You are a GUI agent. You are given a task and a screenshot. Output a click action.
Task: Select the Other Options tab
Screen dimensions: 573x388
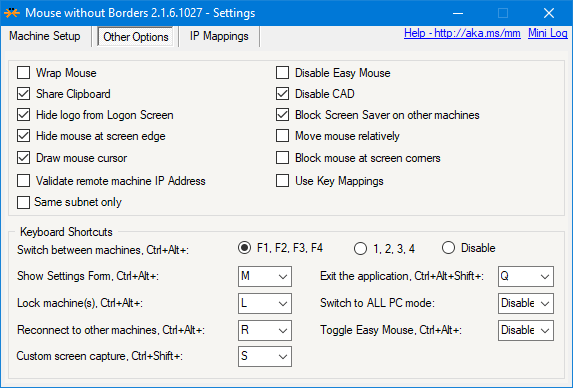[136, 37]
